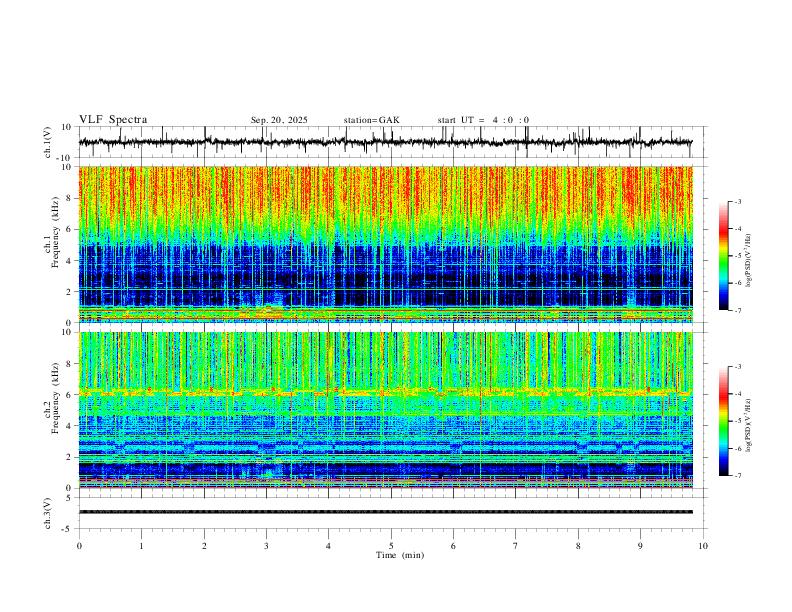
Task: Click the time axis tick label '10'
Action: pyautogui.click(x=703, y=546)
